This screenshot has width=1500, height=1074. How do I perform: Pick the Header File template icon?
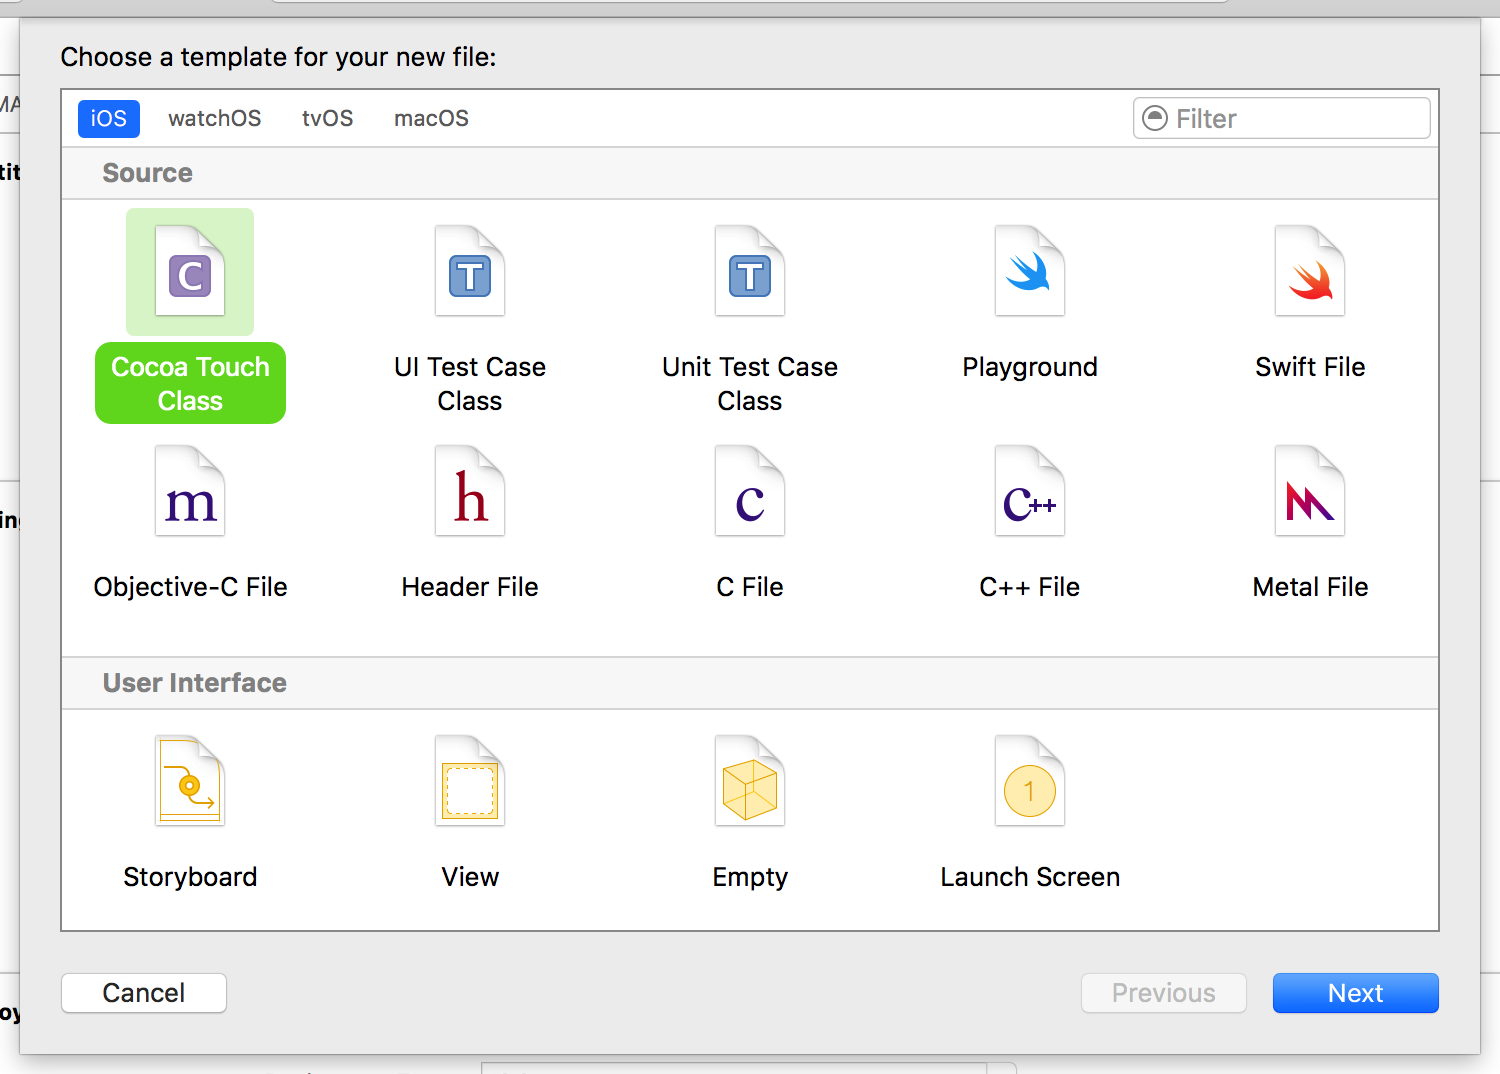(x=470, y=492)
